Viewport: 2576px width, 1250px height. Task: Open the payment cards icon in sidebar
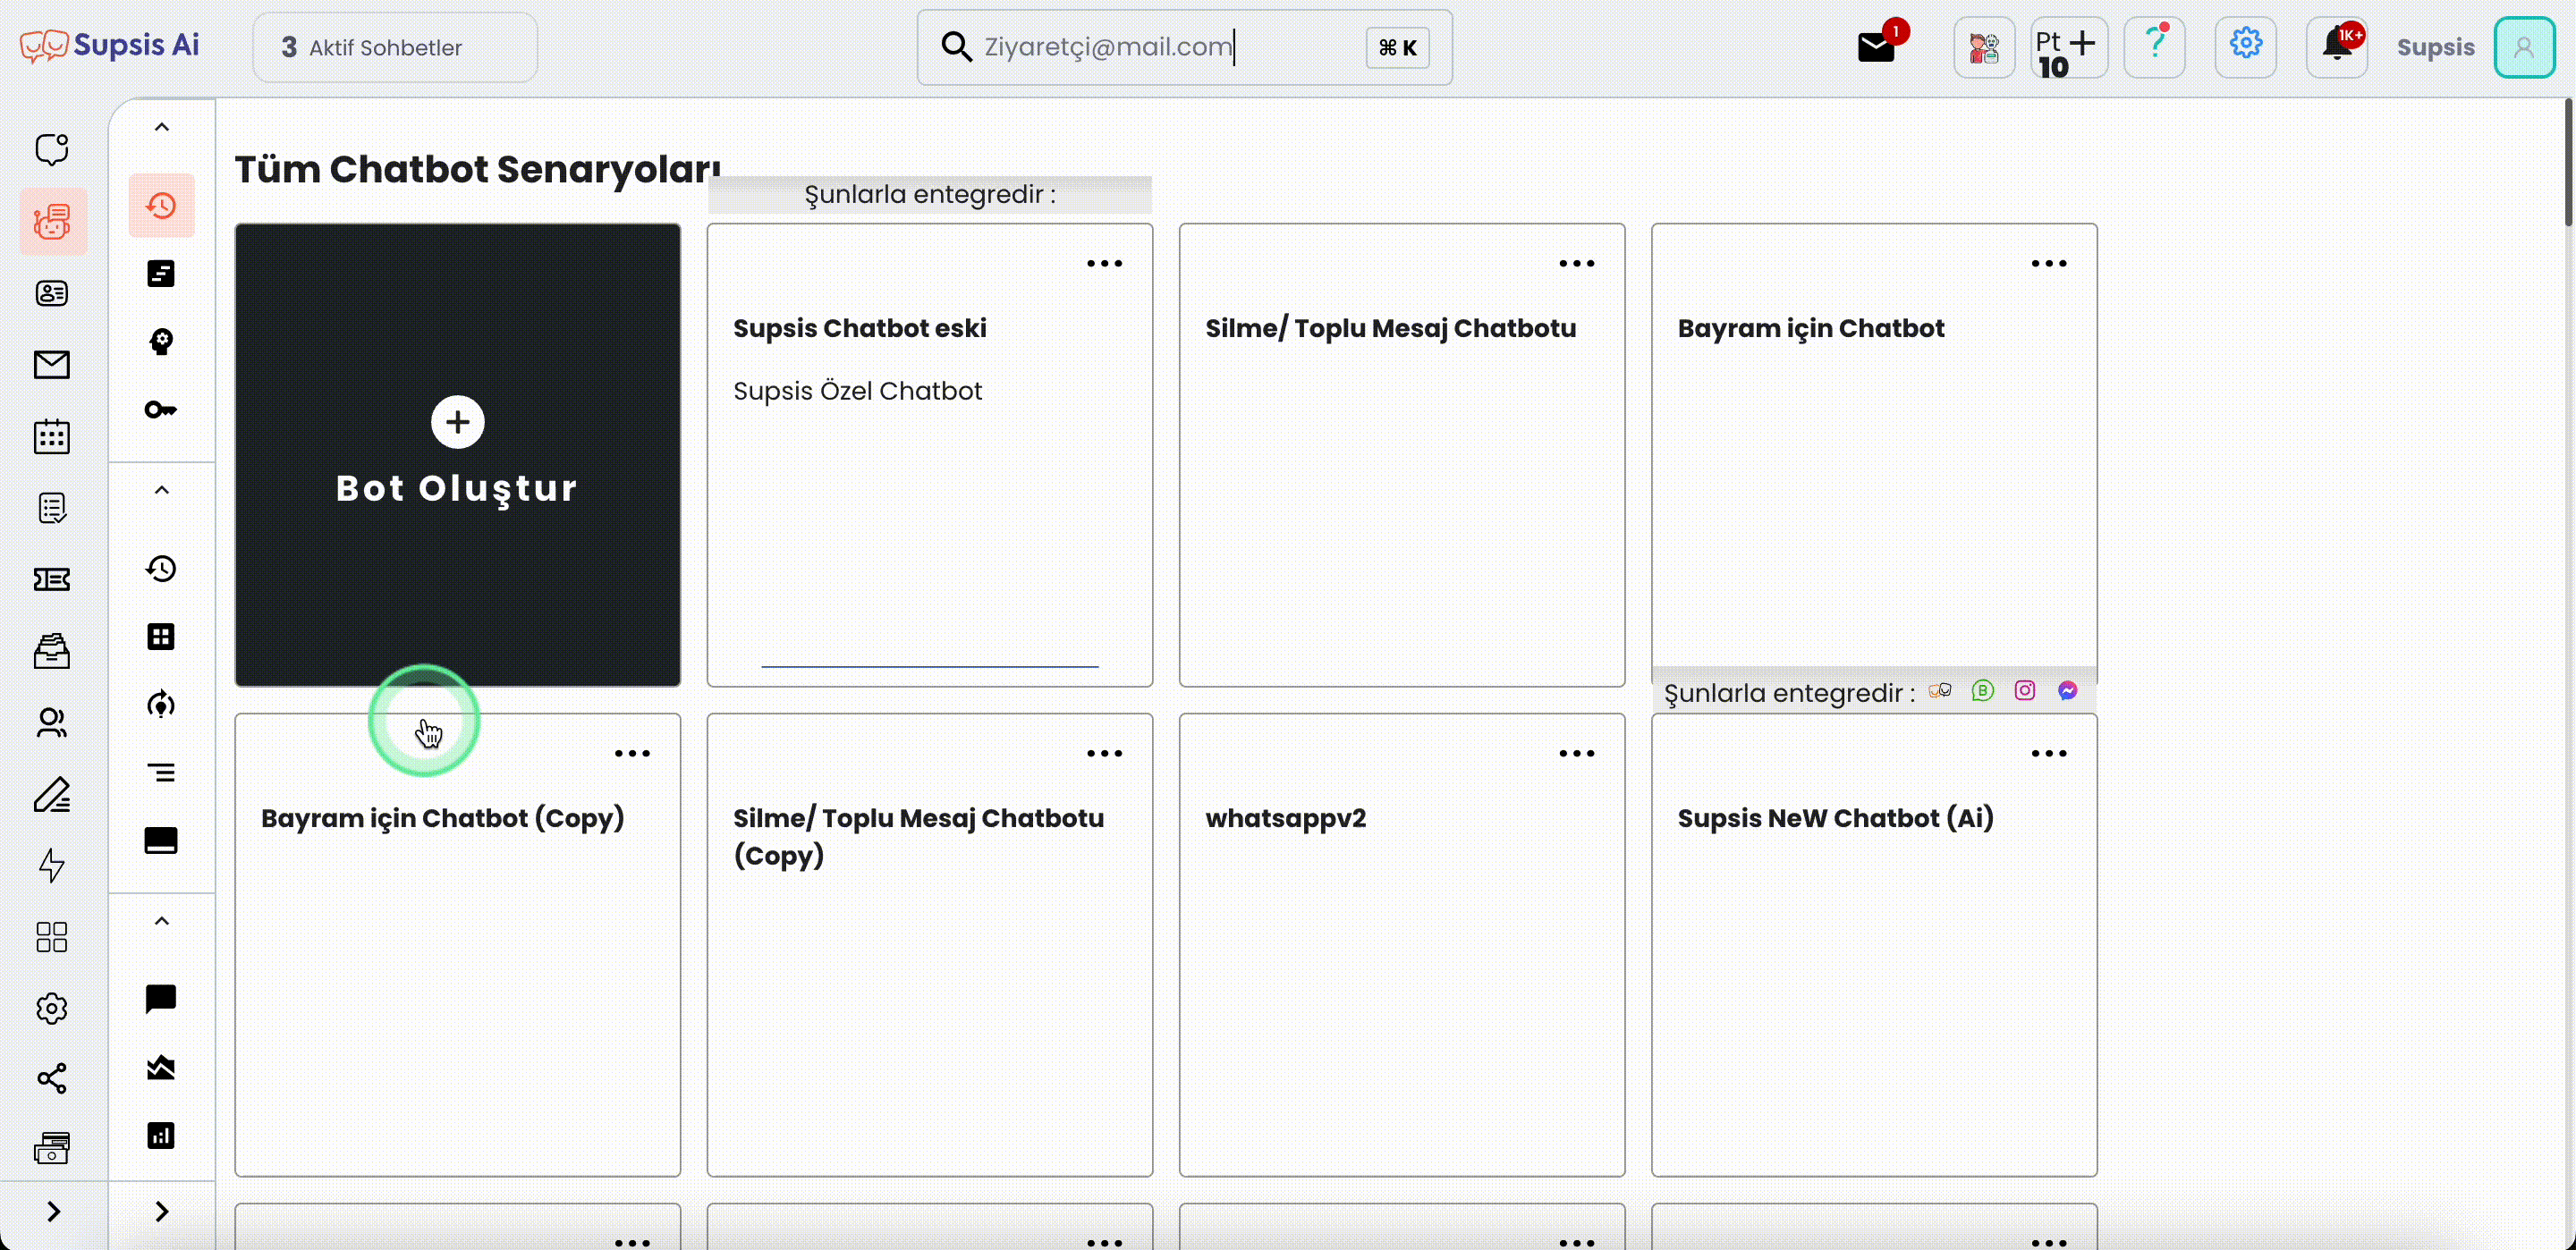click(x=52, y=1148)
